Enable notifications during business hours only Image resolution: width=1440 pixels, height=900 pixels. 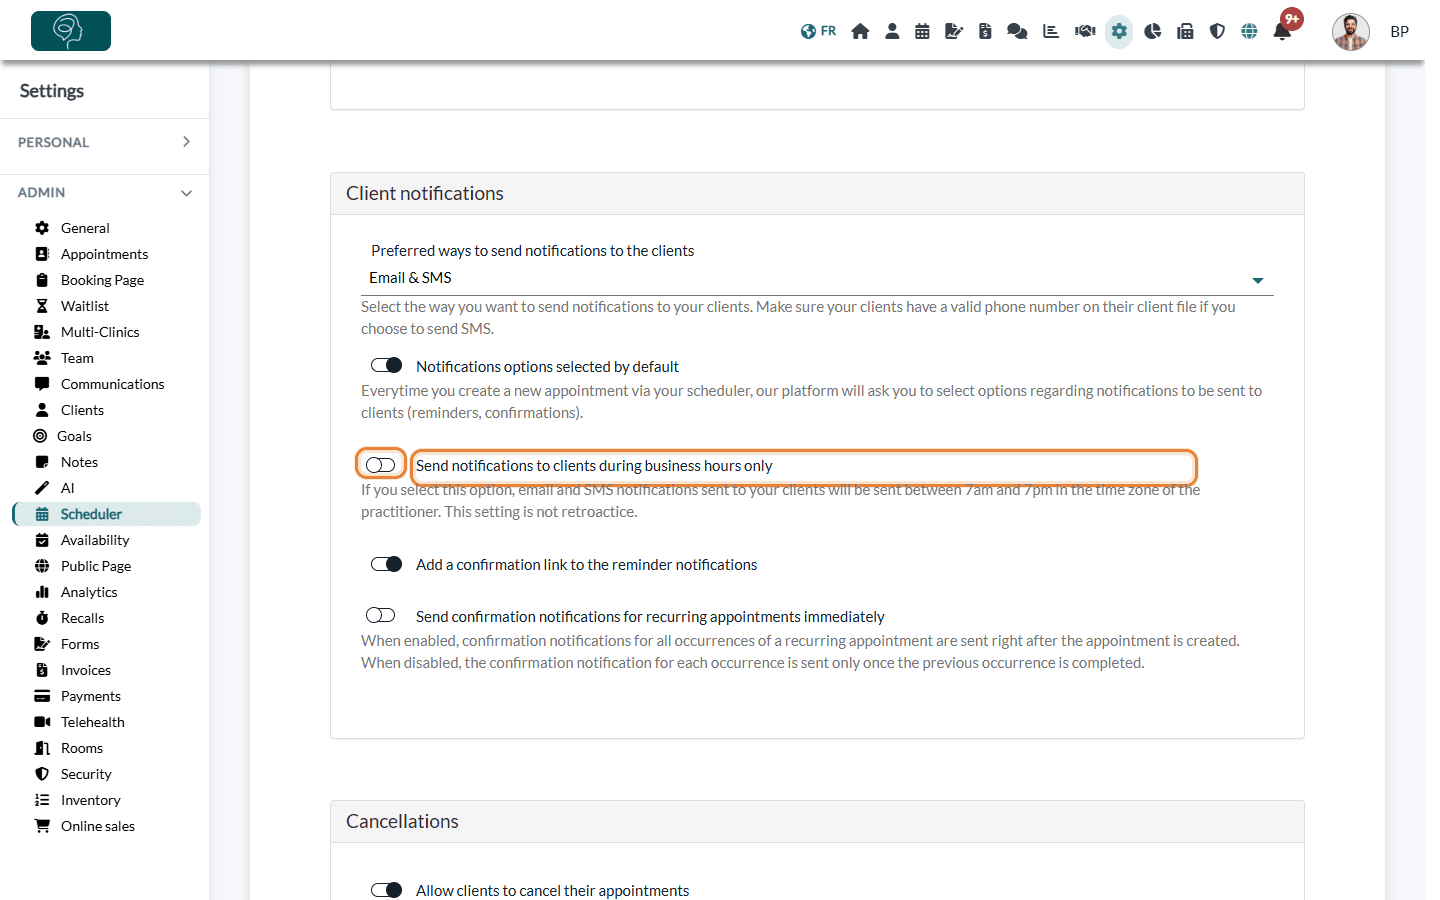click(381, 465)
